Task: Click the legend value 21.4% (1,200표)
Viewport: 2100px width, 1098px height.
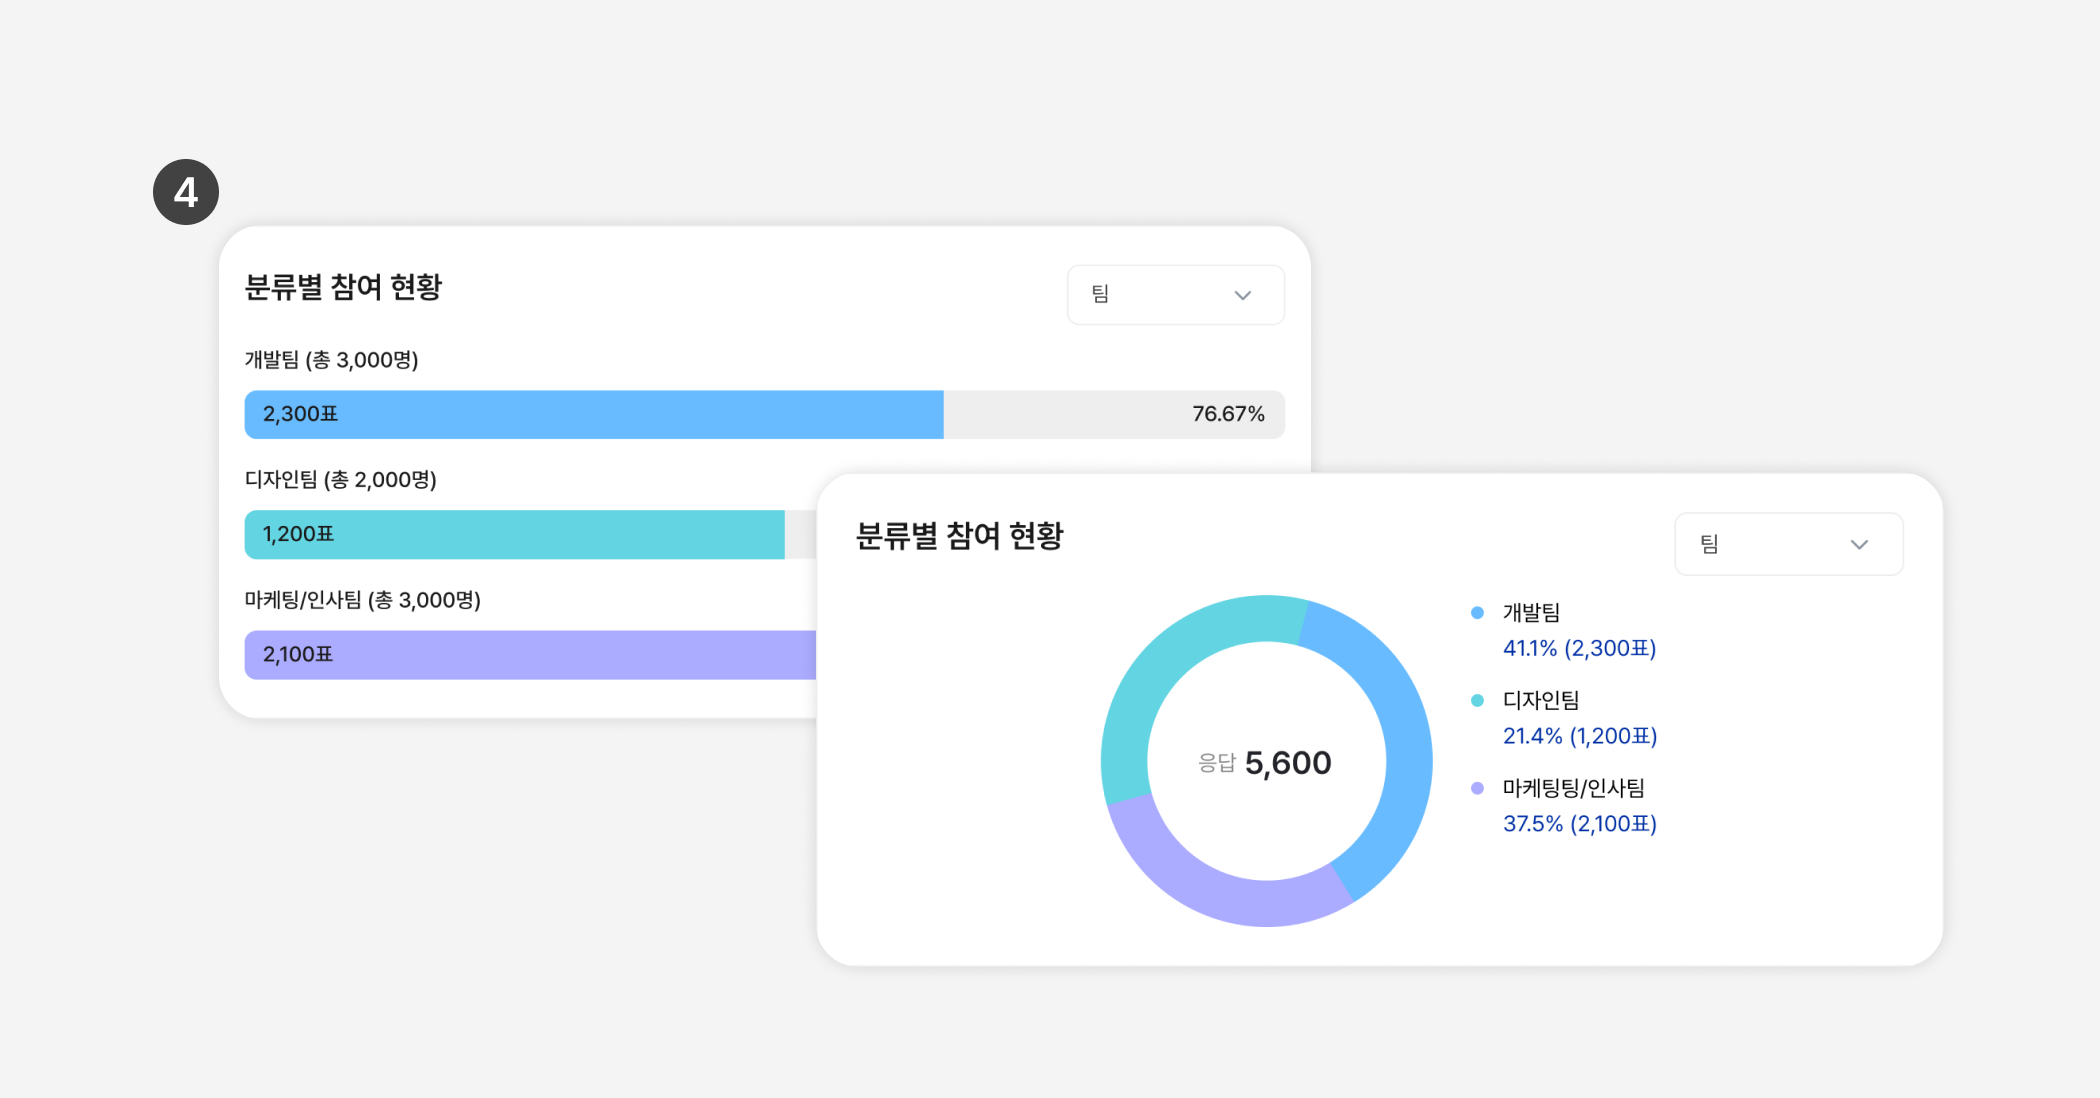Action: pyautogui.click(x=1580, y=736)
